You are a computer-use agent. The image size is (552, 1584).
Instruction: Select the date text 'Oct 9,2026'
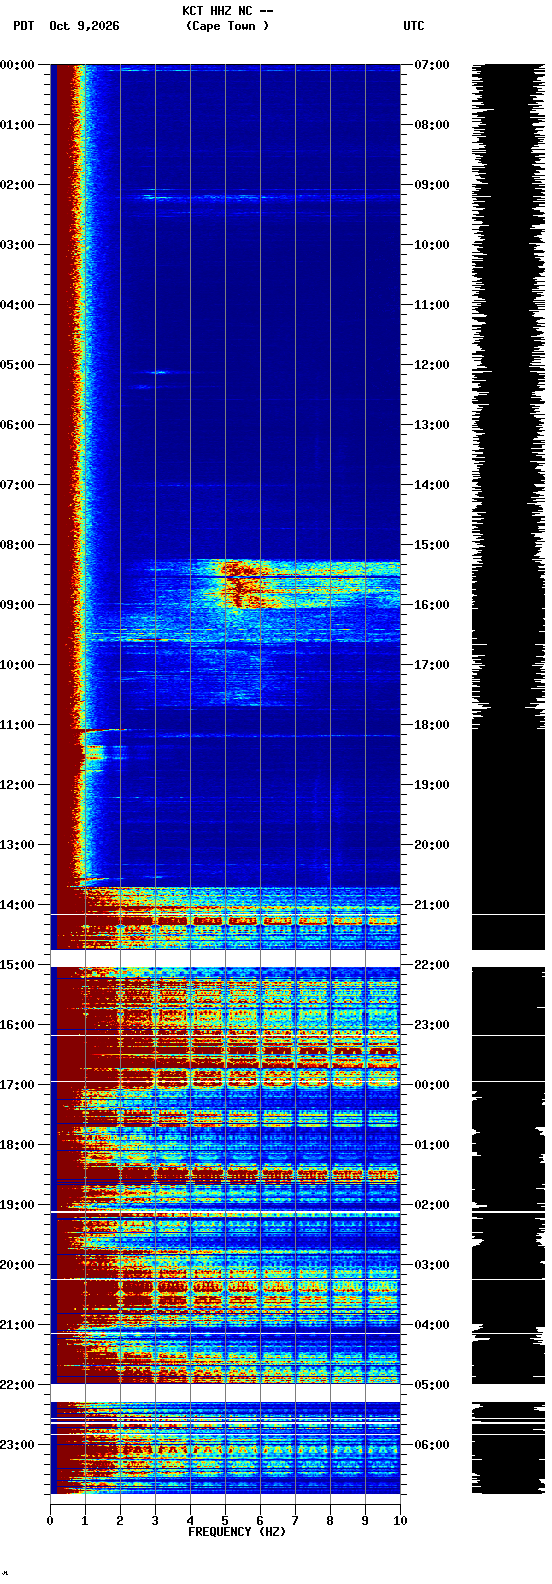(x=84, y=26)
